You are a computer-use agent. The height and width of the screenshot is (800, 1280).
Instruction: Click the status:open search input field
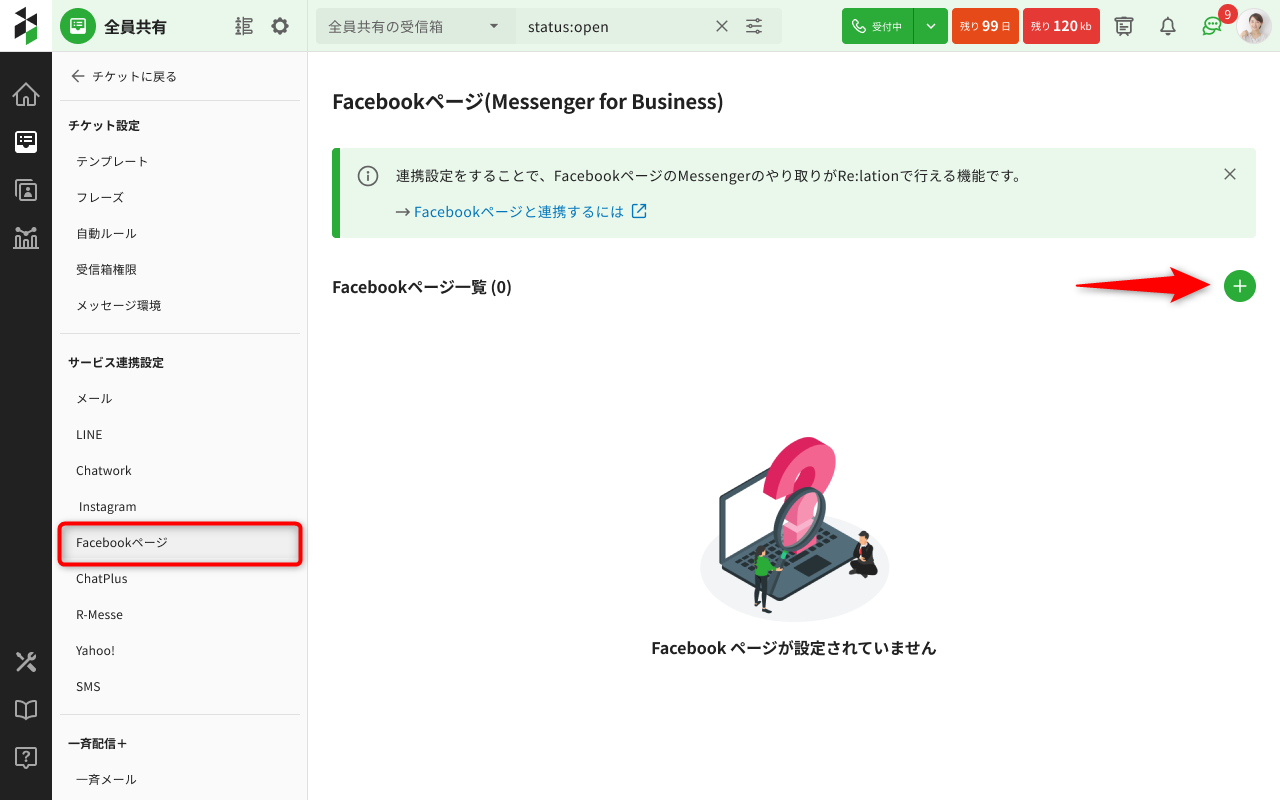(x=610, y=26)
